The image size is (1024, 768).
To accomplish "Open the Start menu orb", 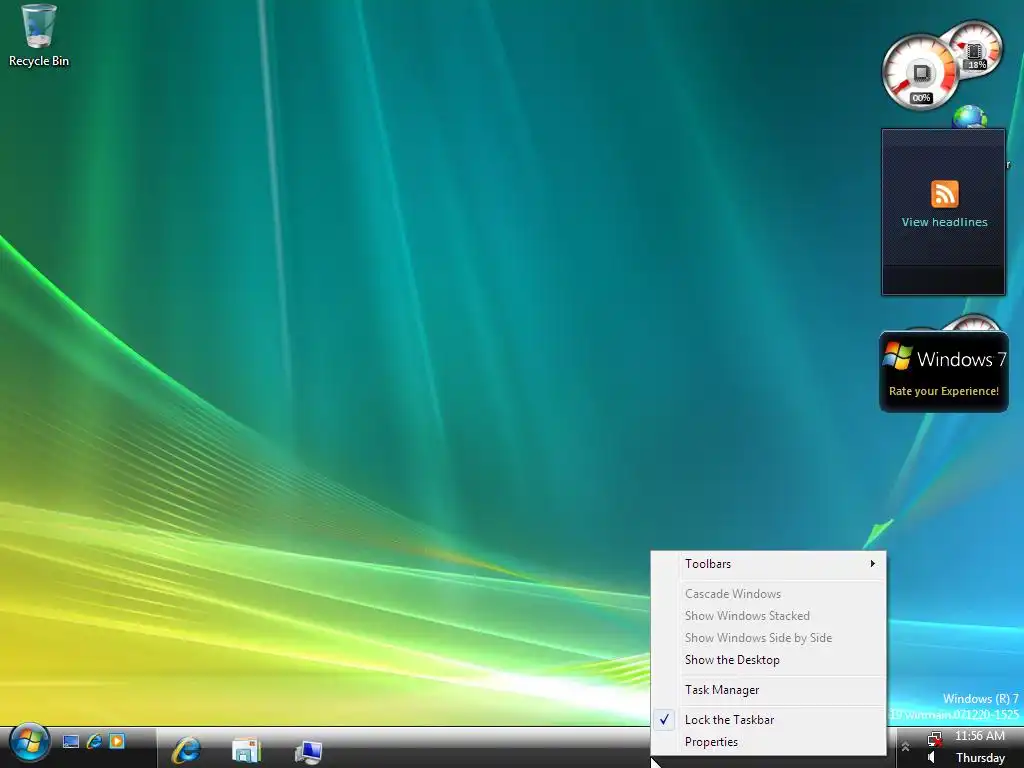I will [29, 744].
